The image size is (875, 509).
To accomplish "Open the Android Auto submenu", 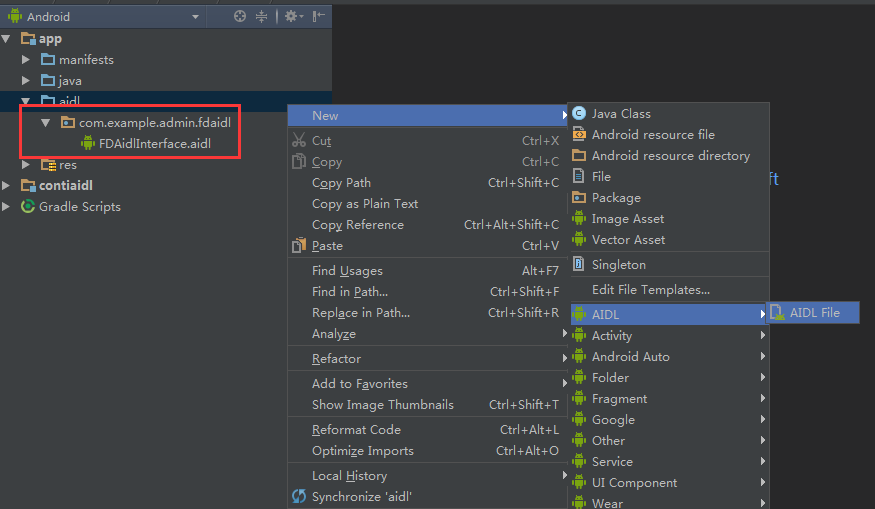I will [x=669, y=357].
